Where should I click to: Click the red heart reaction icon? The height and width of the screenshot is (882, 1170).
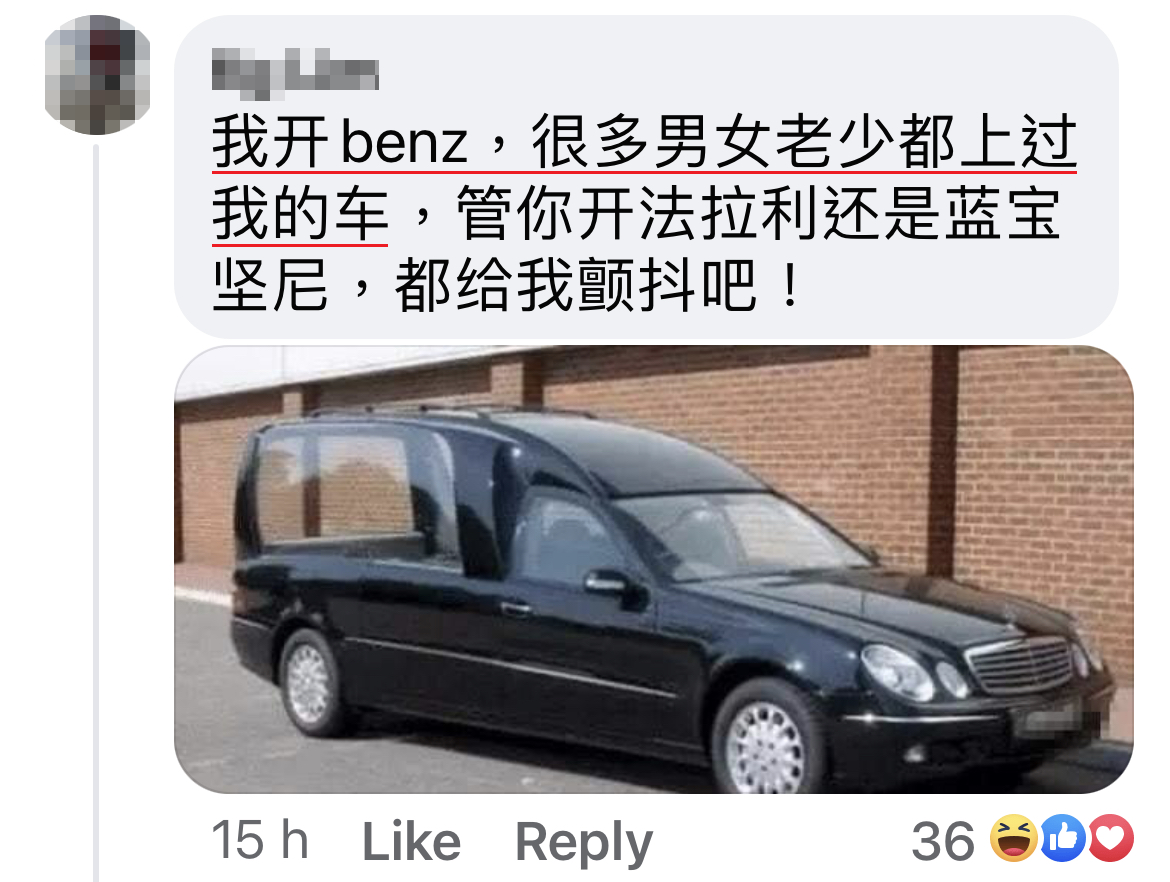[x=1110, y=839]
